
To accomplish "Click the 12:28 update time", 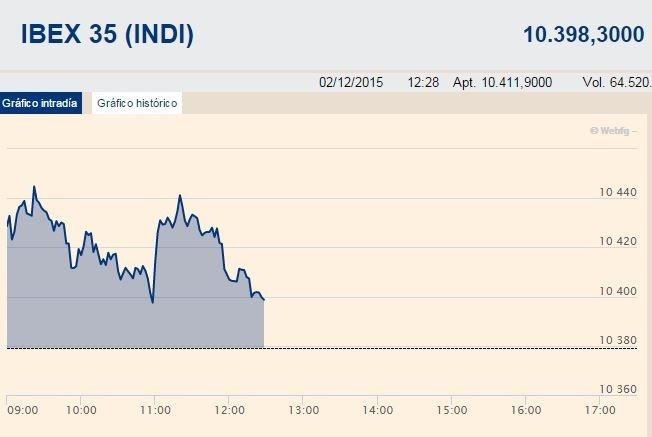I will point(423,82).
